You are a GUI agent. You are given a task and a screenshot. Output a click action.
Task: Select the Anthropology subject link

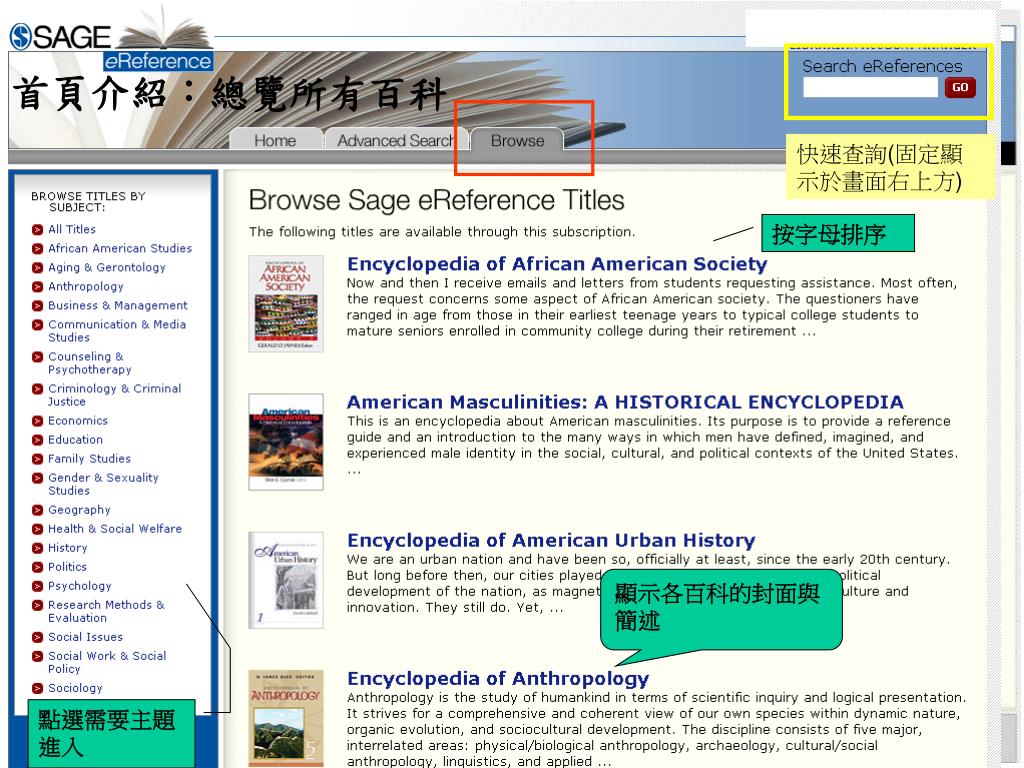86,286
